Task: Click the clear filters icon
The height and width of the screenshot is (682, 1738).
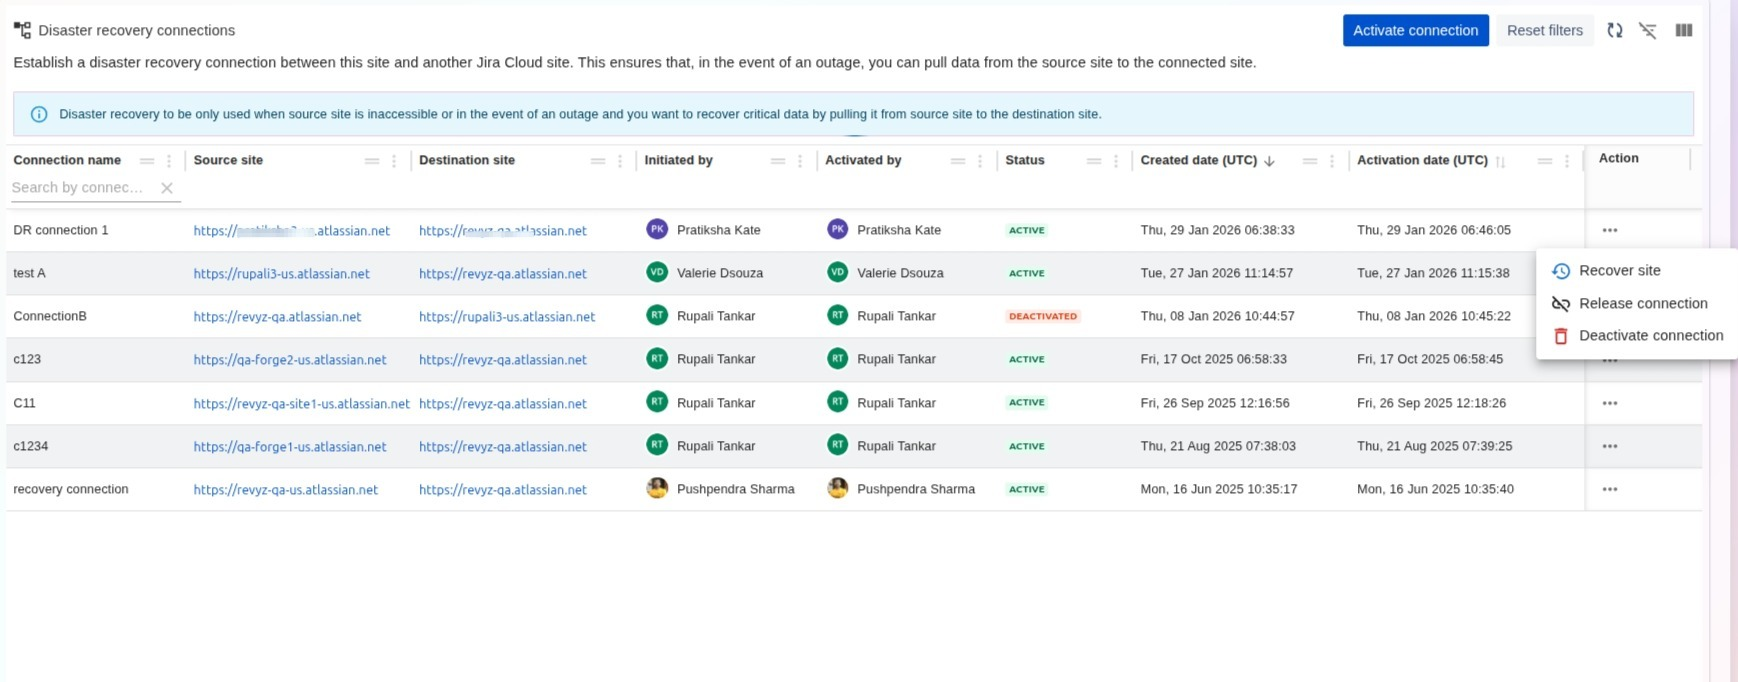Action: pyautogui.click(x=1648, y=31)
